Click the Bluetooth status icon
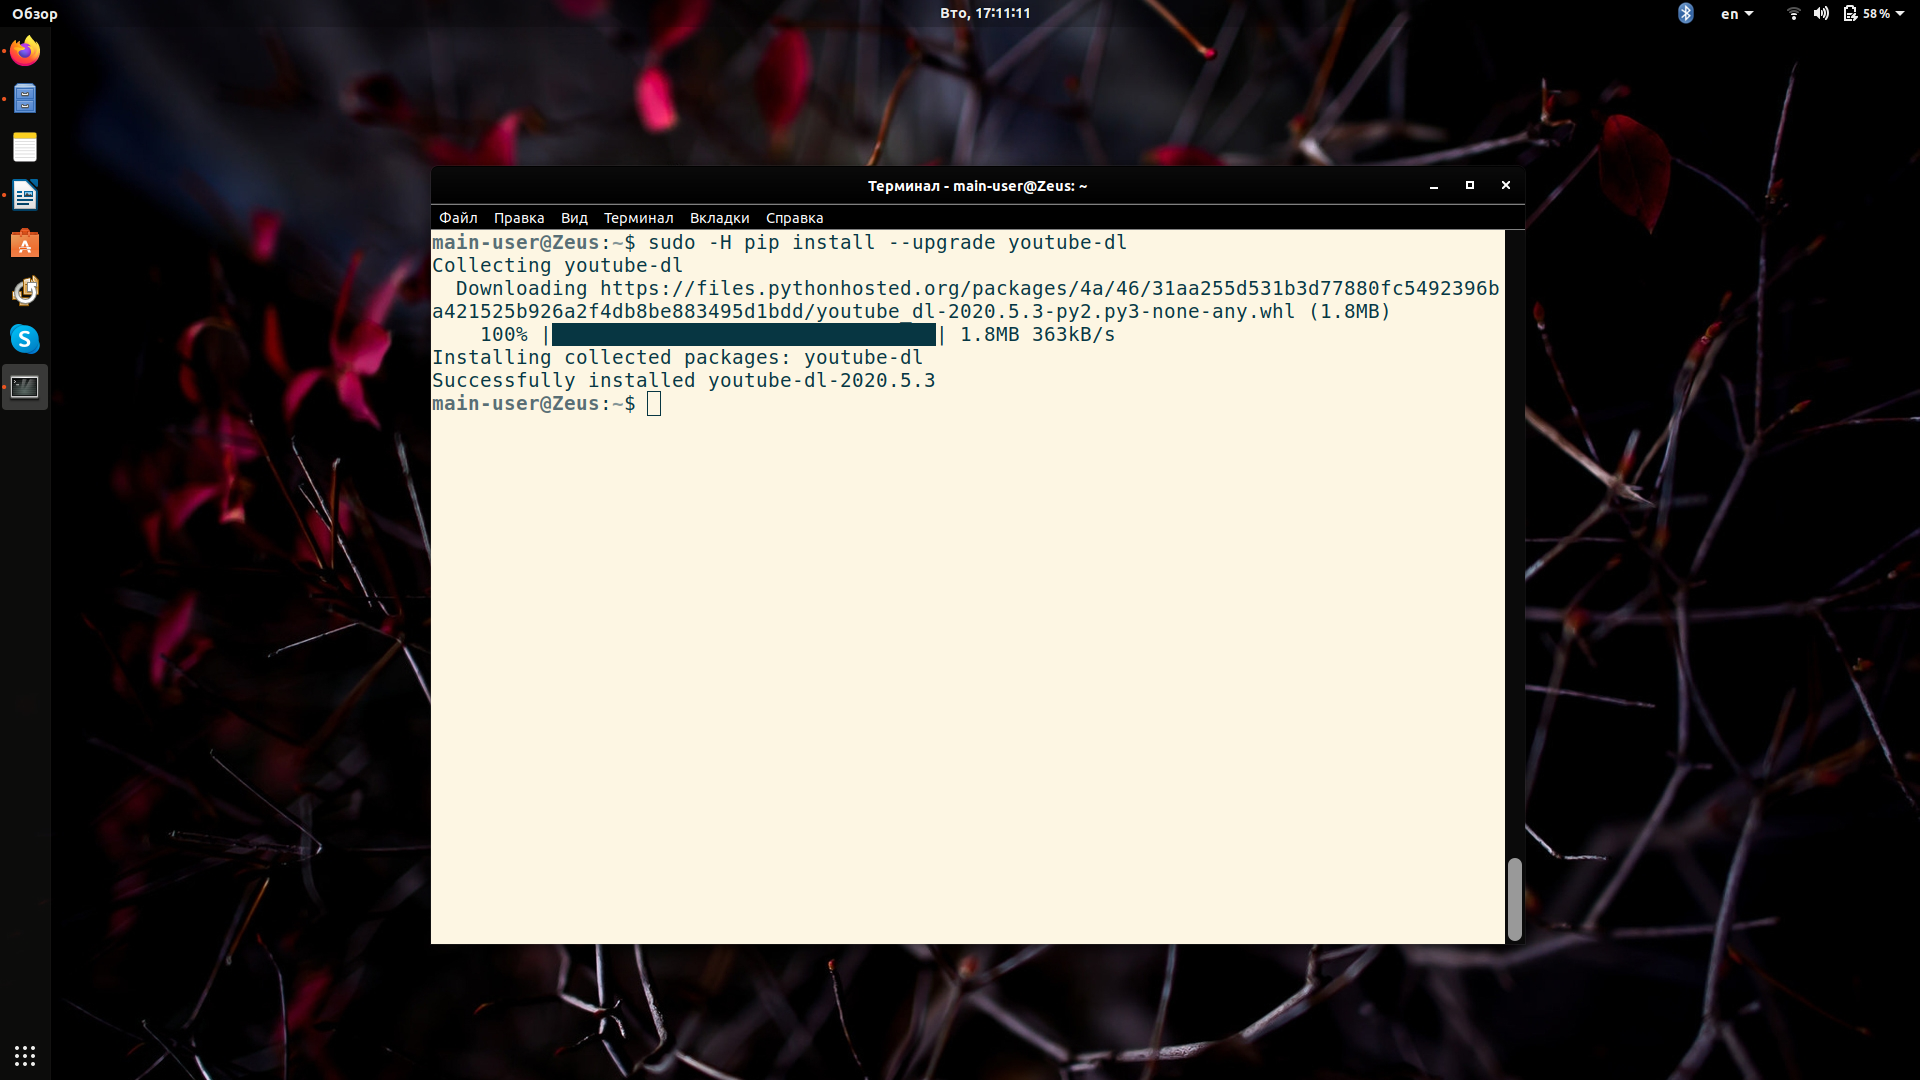The width and height of the screenshot is (1920, 1080). point(1687,13)
